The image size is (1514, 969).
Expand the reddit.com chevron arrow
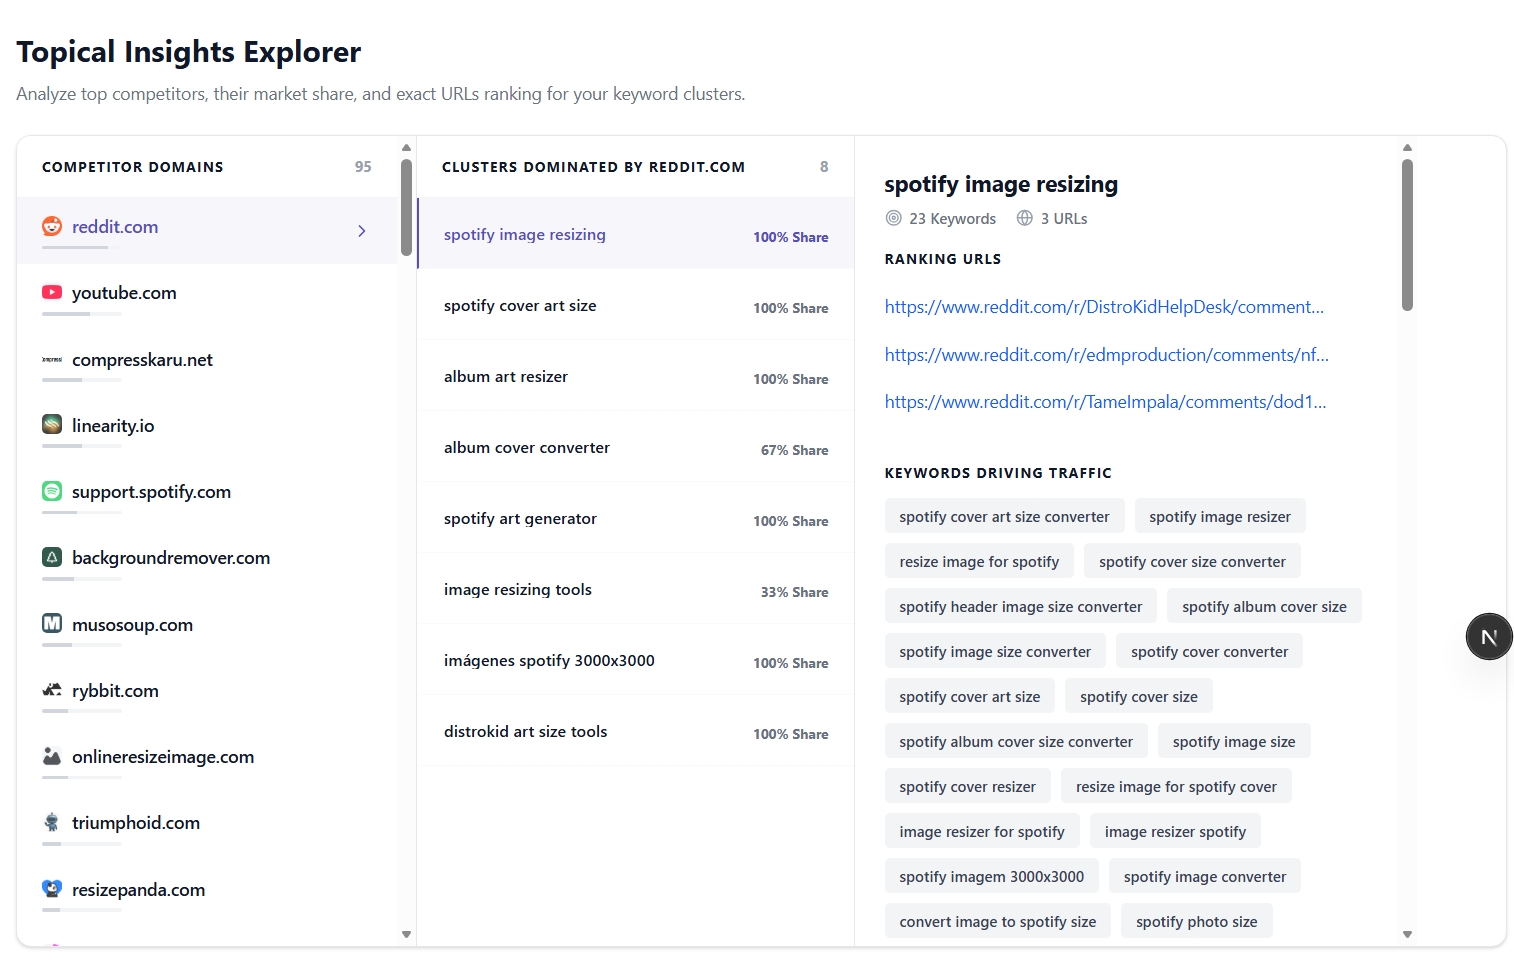click(362, 231)
